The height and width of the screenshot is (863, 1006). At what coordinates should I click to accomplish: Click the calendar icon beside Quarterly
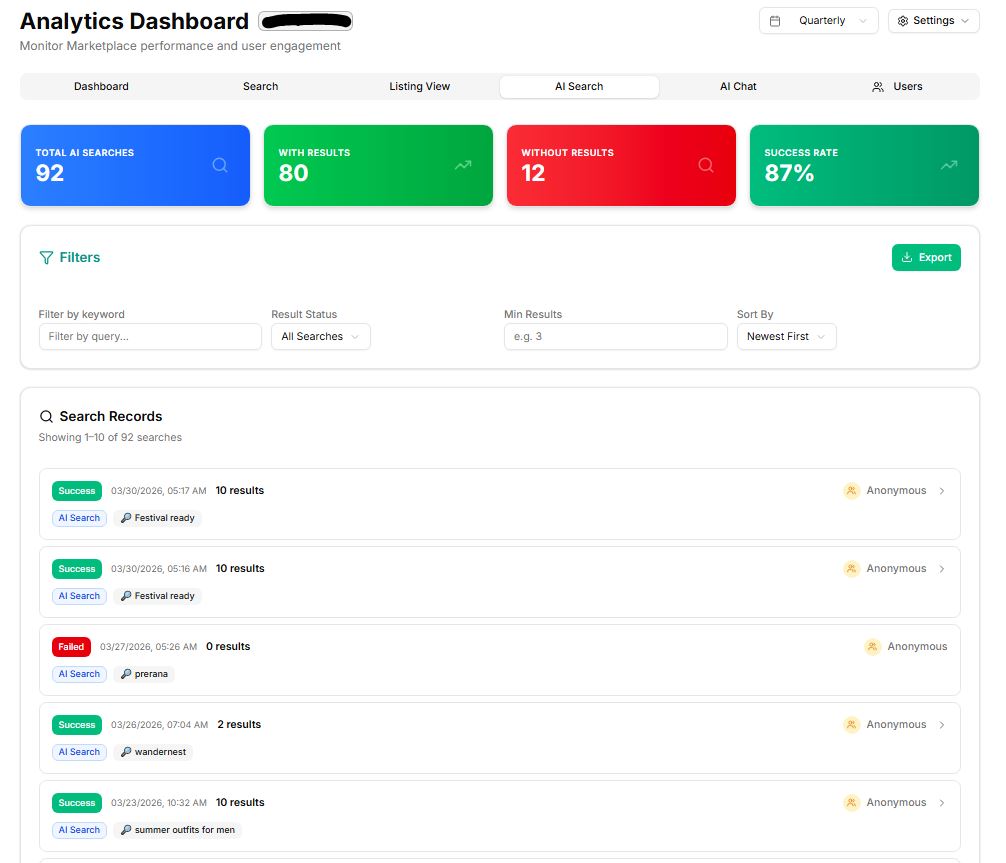775,21
